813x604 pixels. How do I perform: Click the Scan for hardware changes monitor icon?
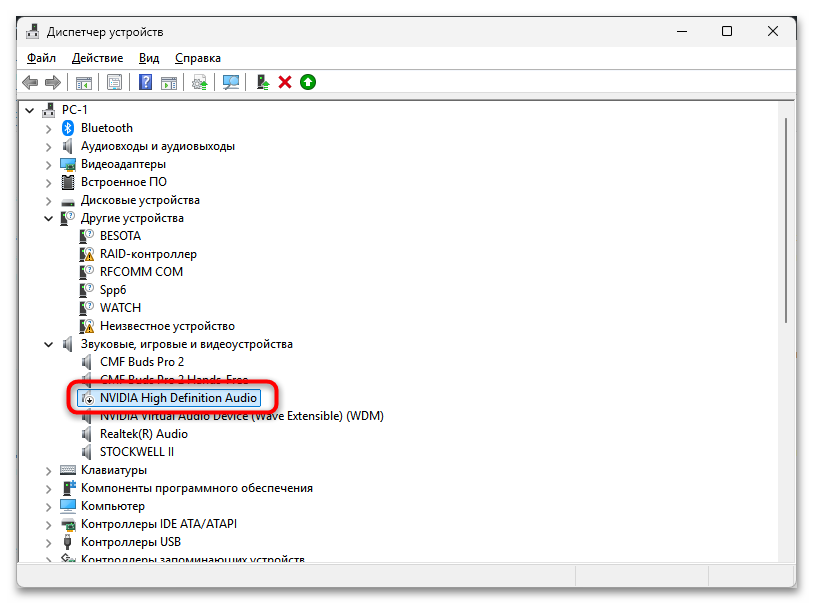[x=231, y=82]
